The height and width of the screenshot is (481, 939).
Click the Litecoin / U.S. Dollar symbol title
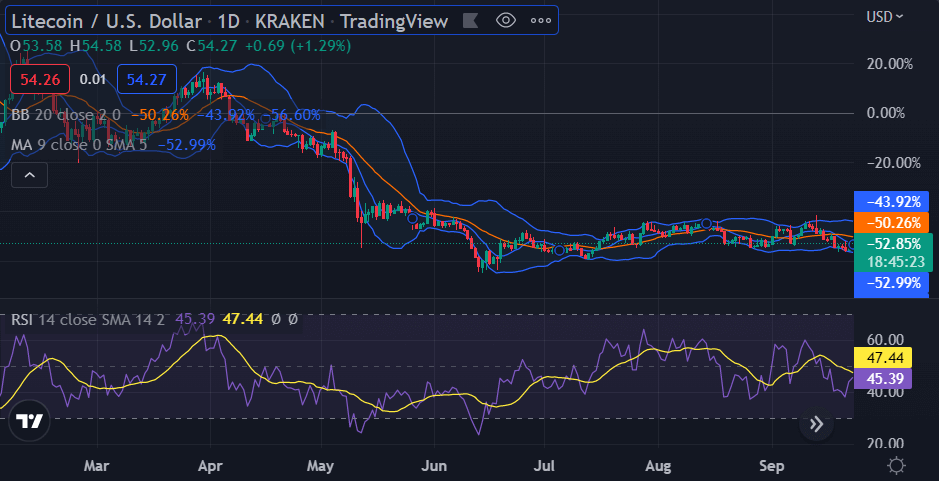pyautogui.click(x=107, y=22)
